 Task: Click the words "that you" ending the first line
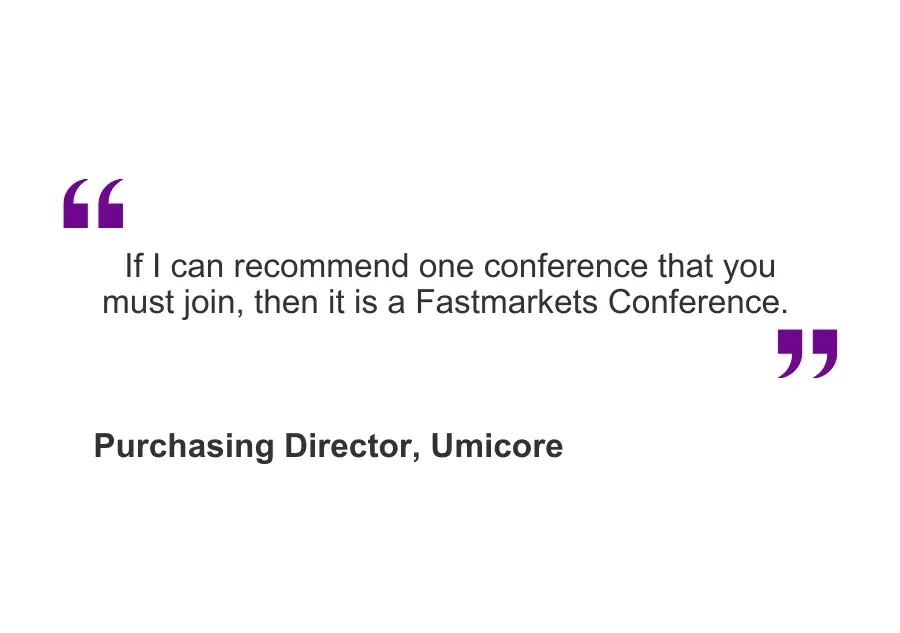[x=716, y=267]
